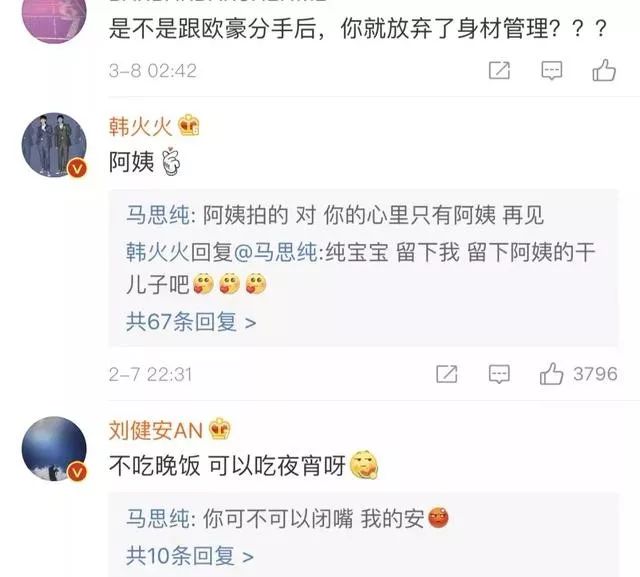Expand 共10条回复 thread
Image resolution: width=640 pixels, height=577 pixels.
(x=190, y=556)
